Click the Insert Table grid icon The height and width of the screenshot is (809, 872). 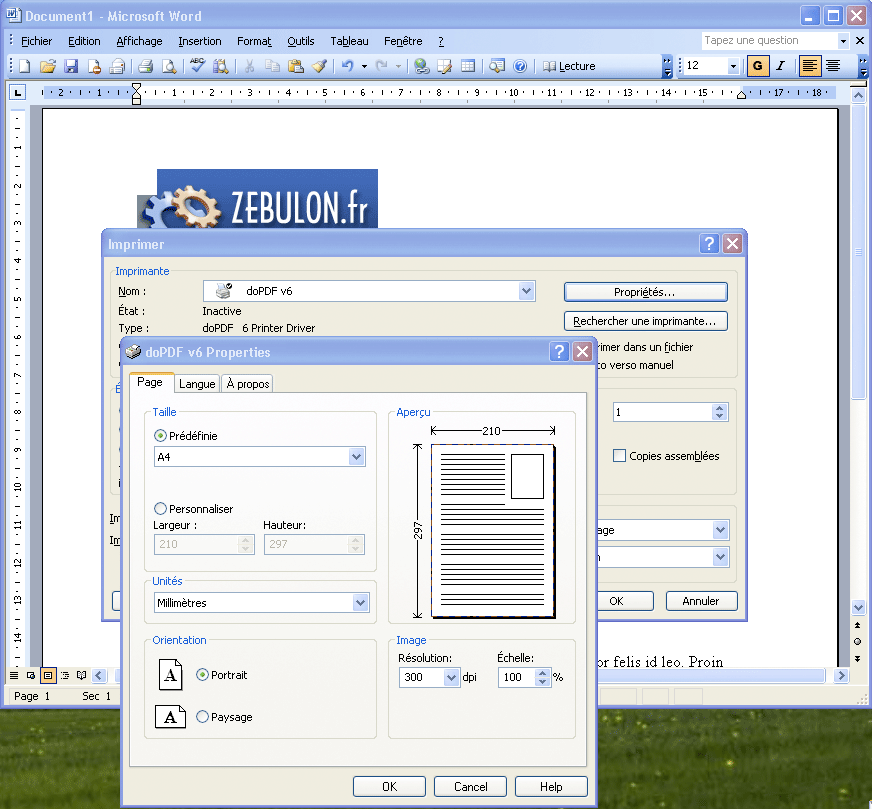(468, 66)
